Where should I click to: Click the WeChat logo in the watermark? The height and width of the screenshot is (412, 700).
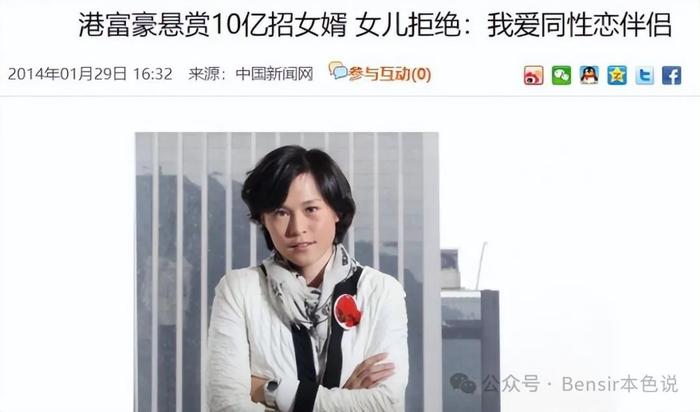point(463,383)
